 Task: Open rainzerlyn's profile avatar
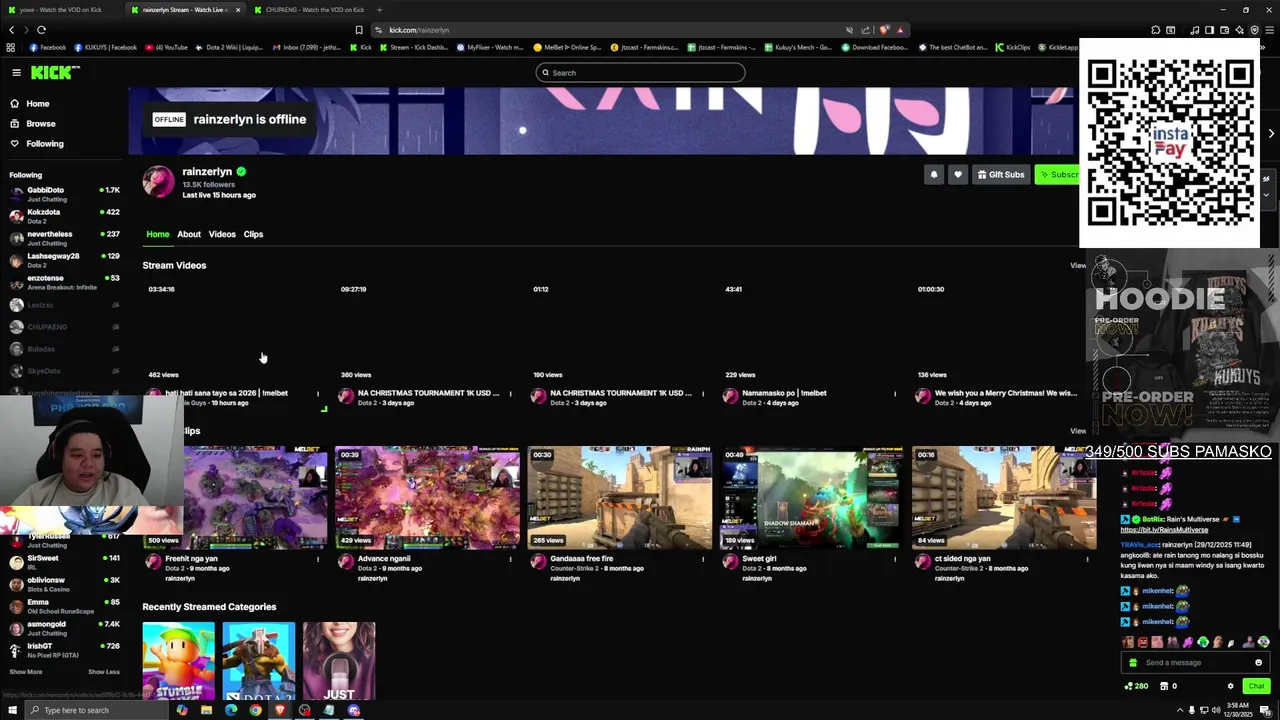[x=158, y=181]
